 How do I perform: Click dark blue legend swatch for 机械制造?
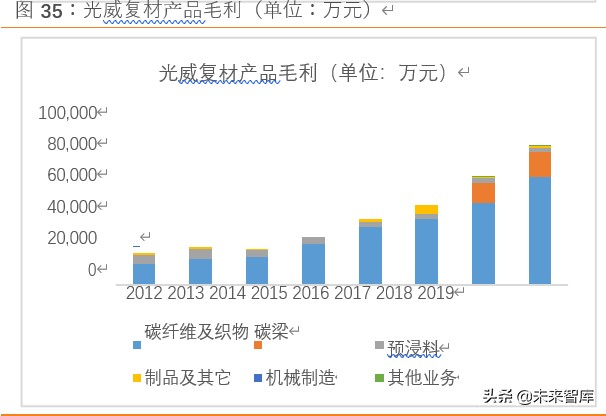coord(258,378)
